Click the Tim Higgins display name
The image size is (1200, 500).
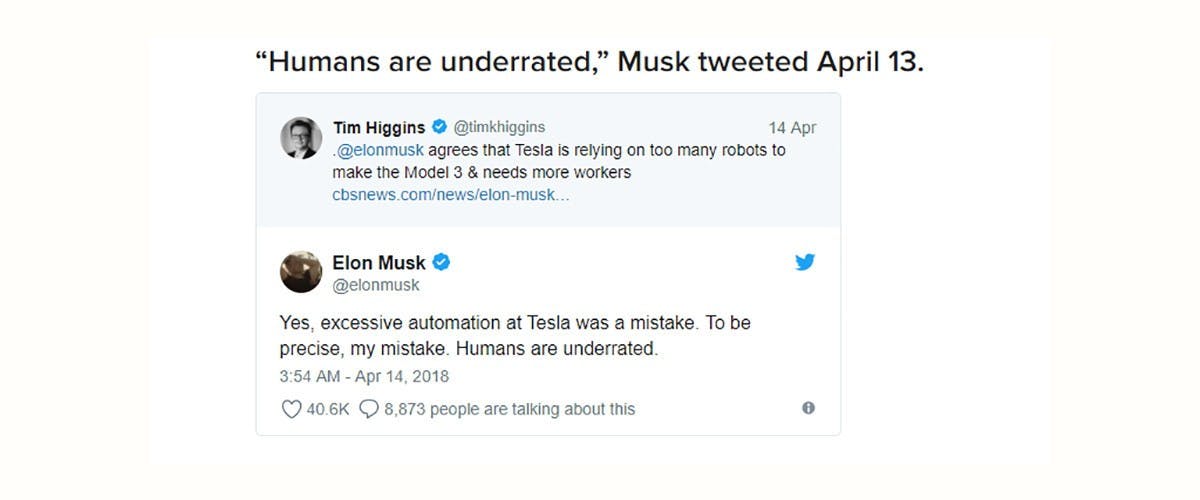[x=379, y=127]
